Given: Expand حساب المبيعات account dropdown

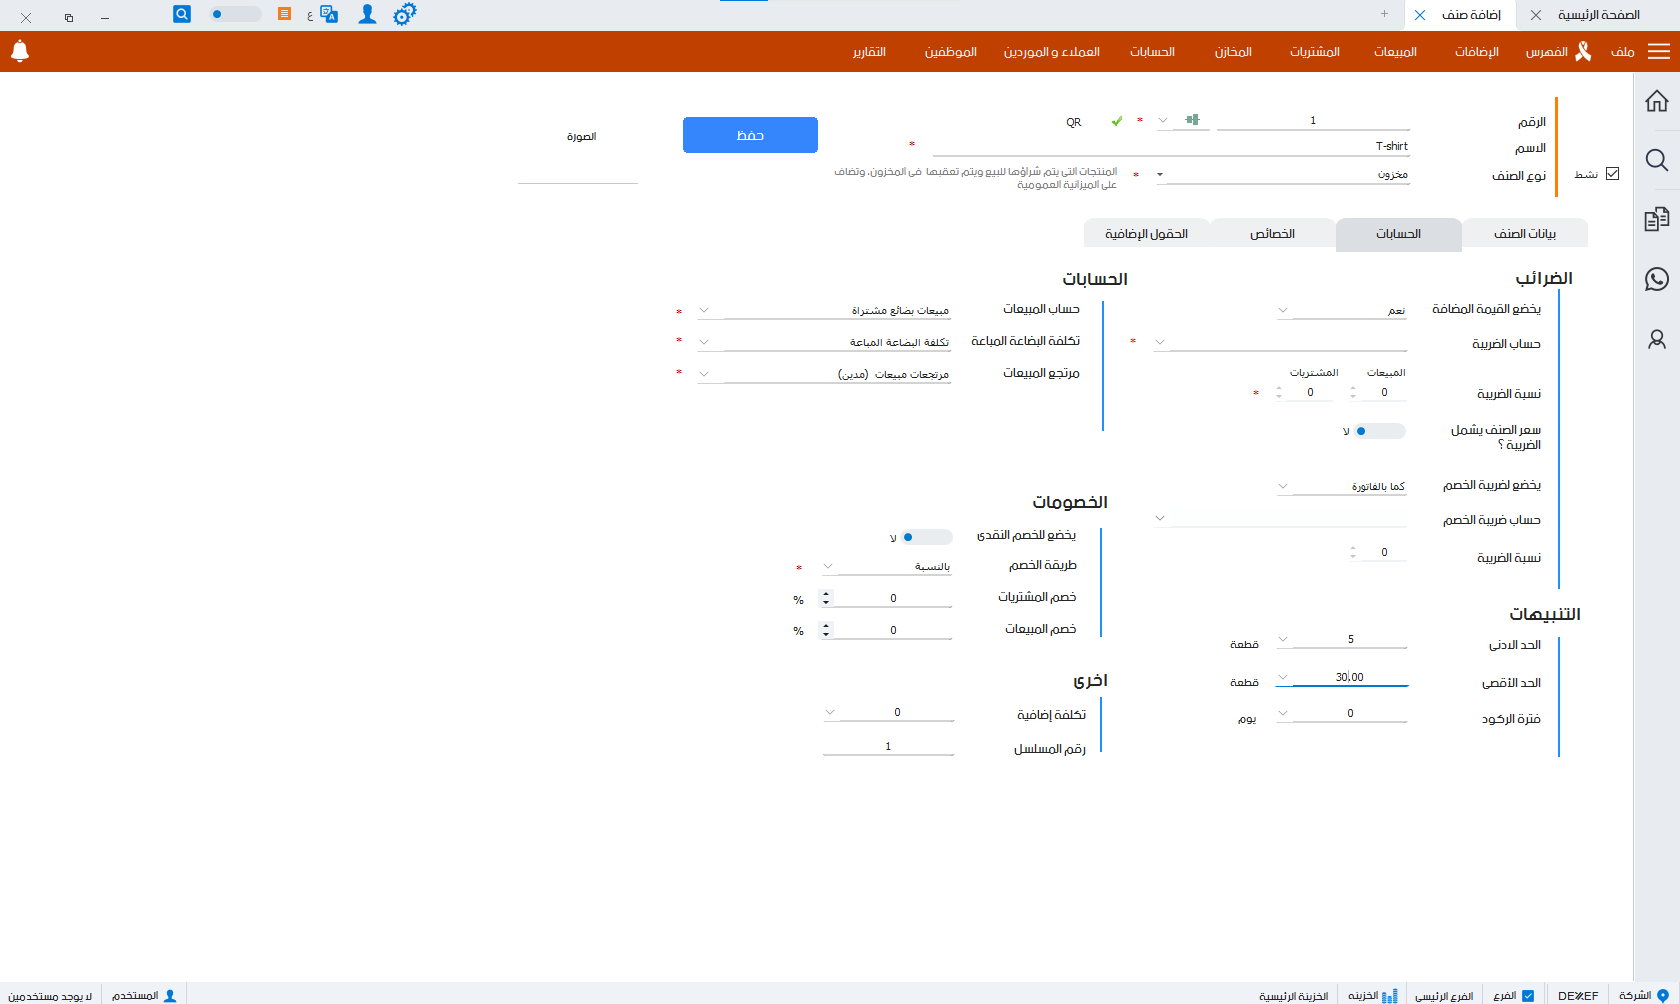Looking at the screenshot, I should 704,311.
